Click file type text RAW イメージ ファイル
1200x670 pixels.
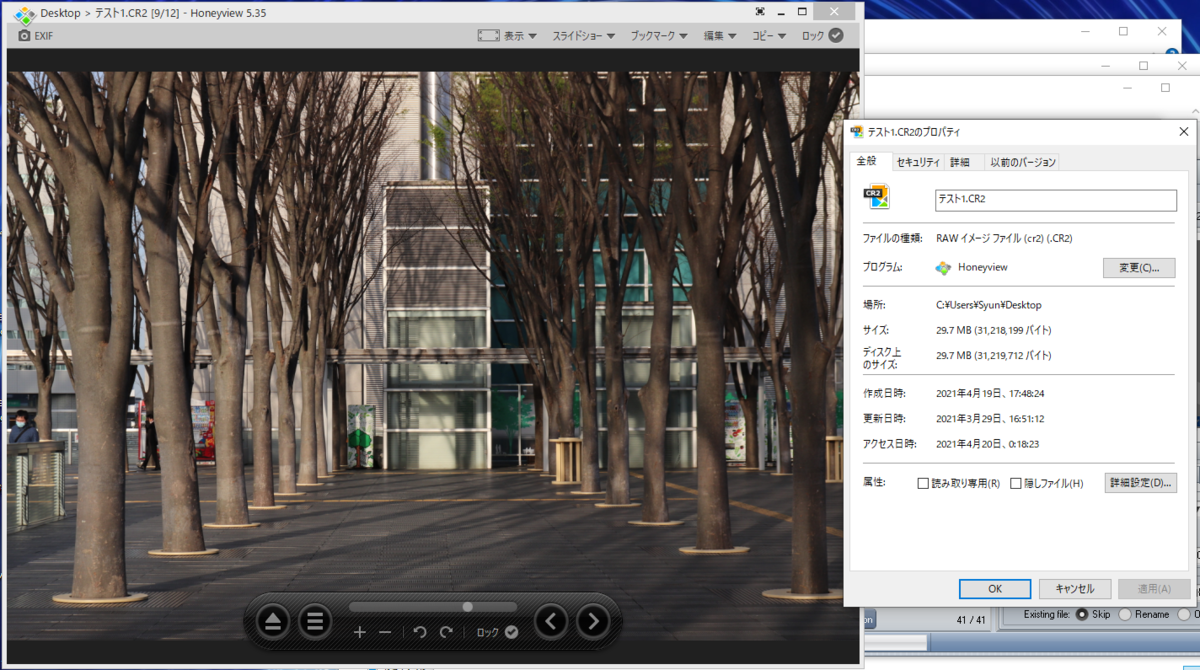(978, 238)
